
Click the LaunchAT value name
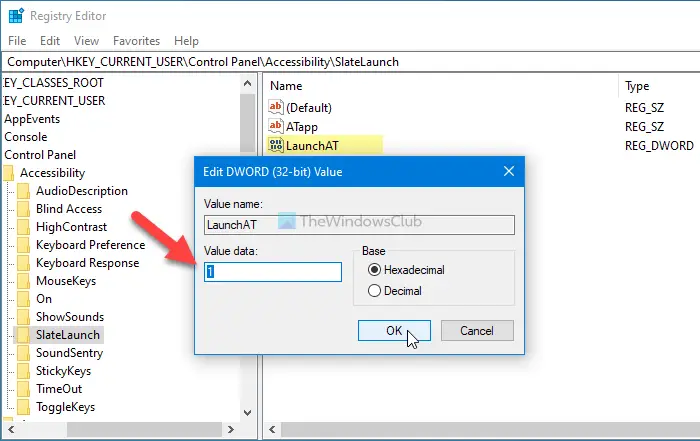tap(312, 146)
